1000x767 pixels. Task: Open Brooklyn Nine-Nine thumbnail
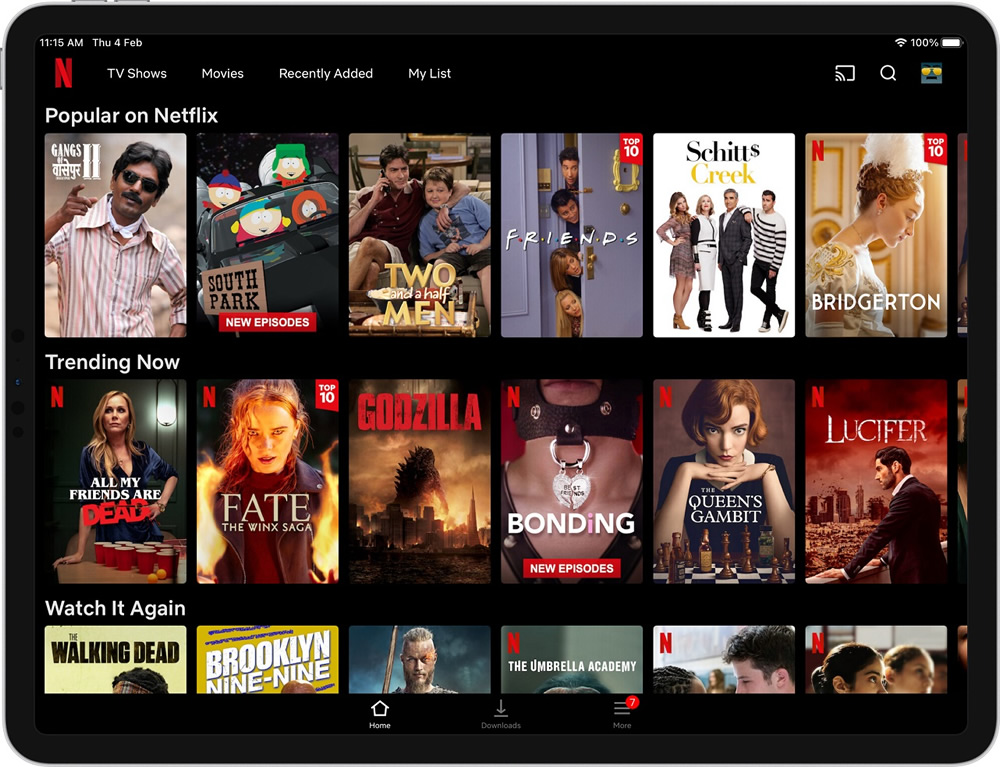267,659
